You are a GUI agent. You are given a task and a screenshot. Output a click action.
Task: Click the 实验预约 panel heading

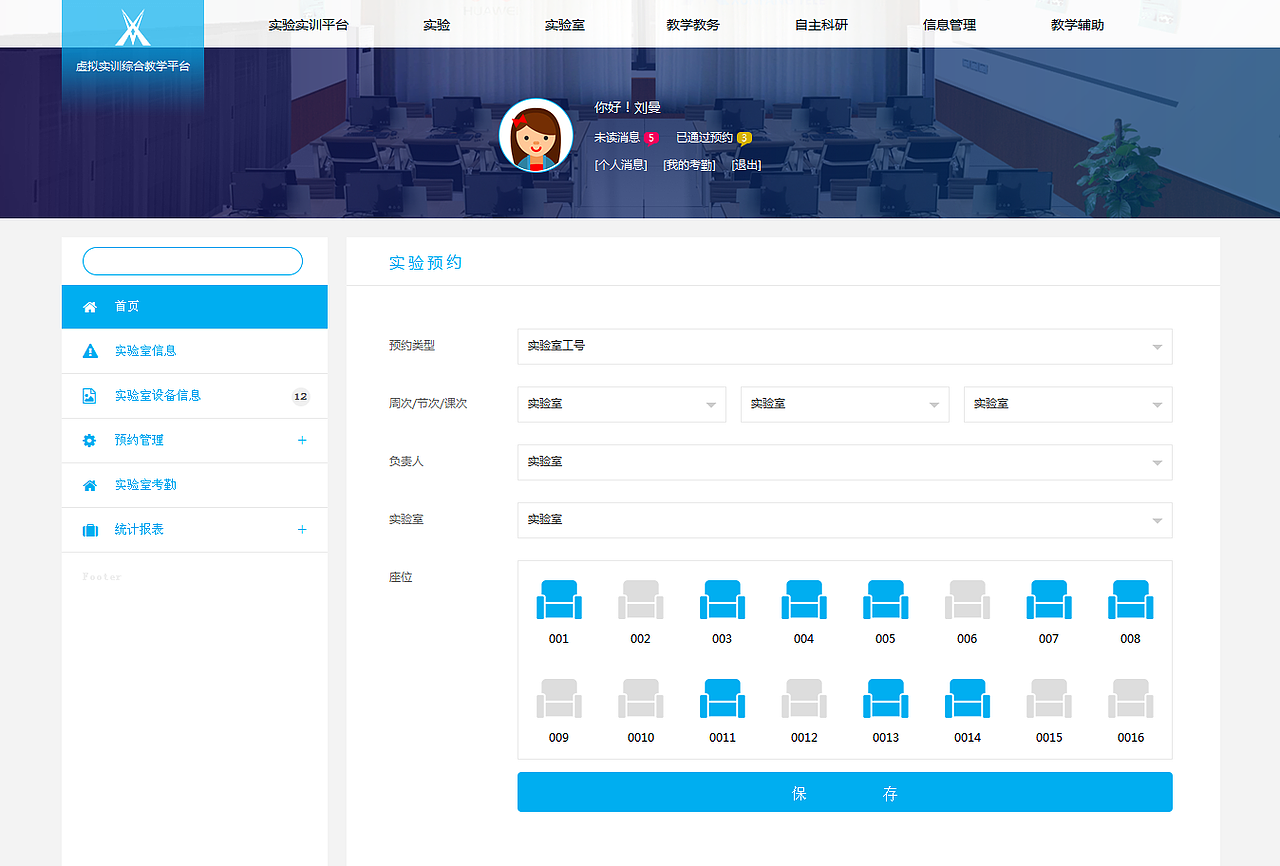point(426,263)
